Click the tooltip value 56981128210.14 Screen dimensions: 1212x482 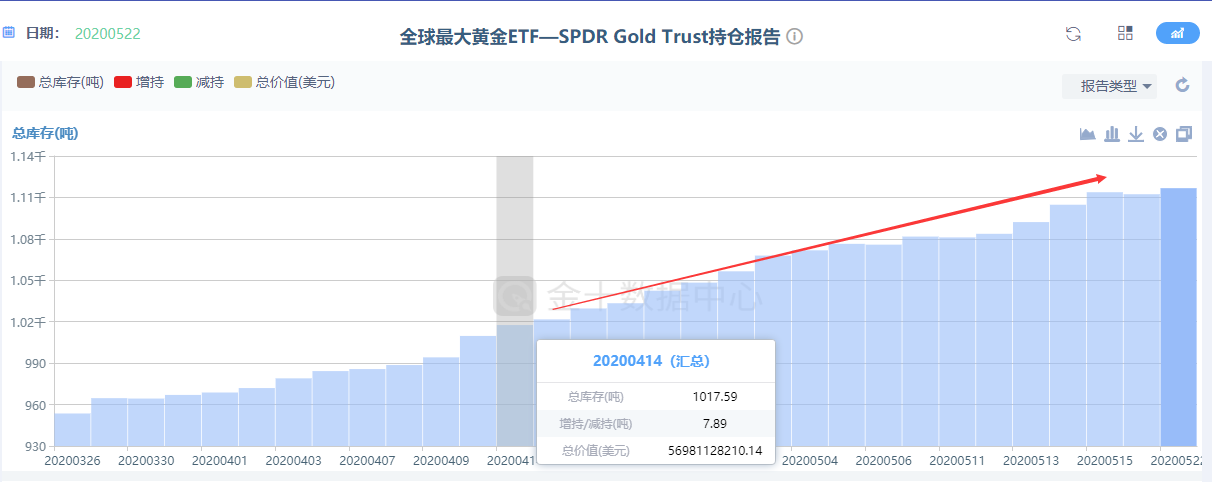pyautogui.click(x=715, y=450)
